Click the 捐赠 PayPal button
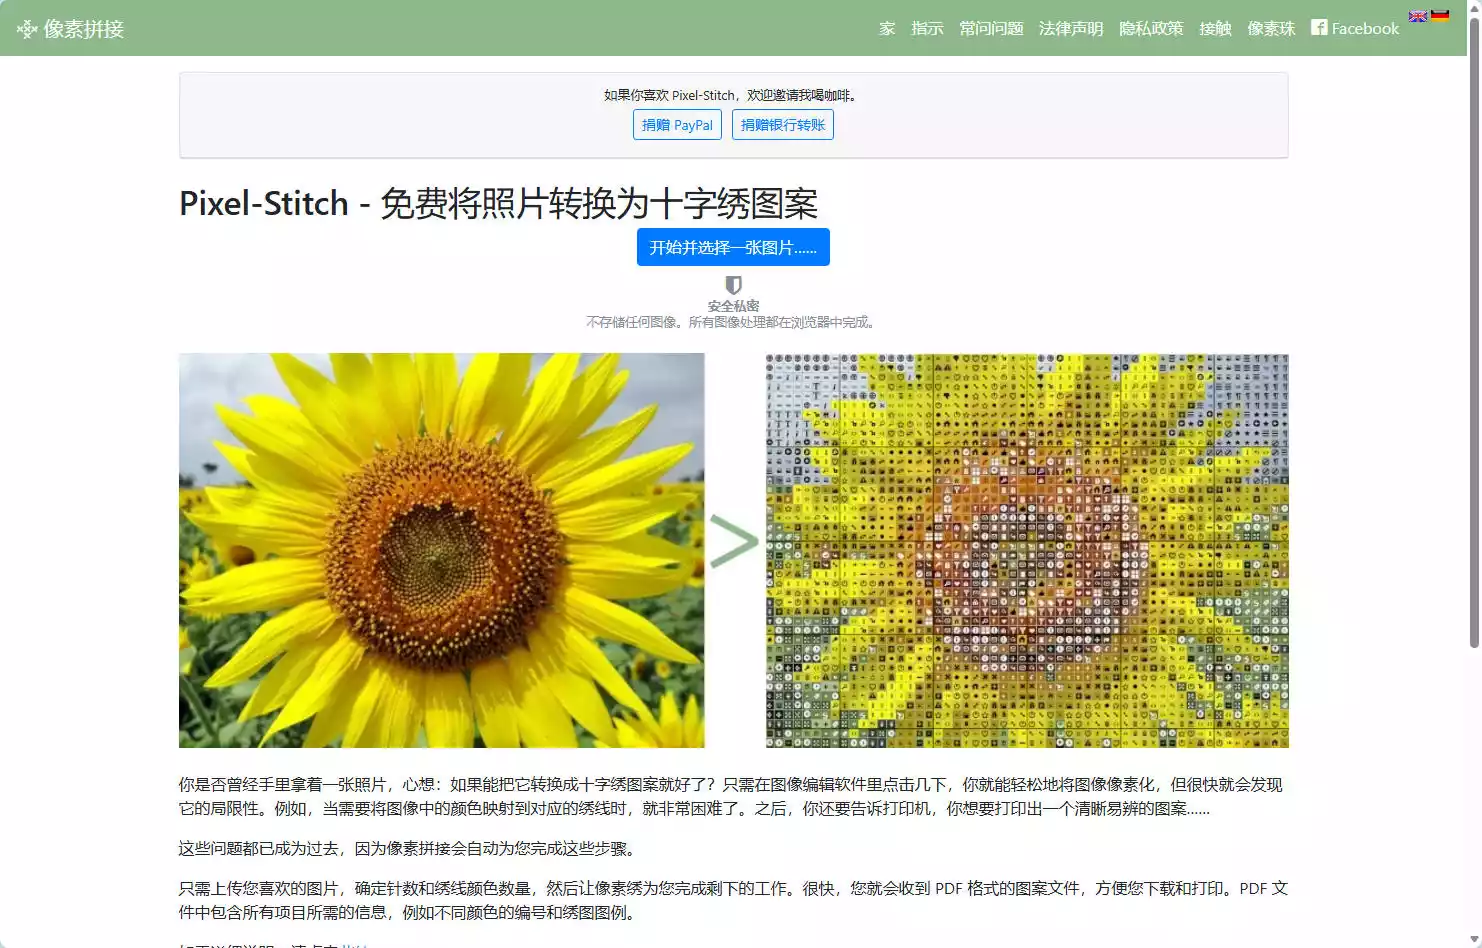1482x948 pixels. tap(677, 125)
